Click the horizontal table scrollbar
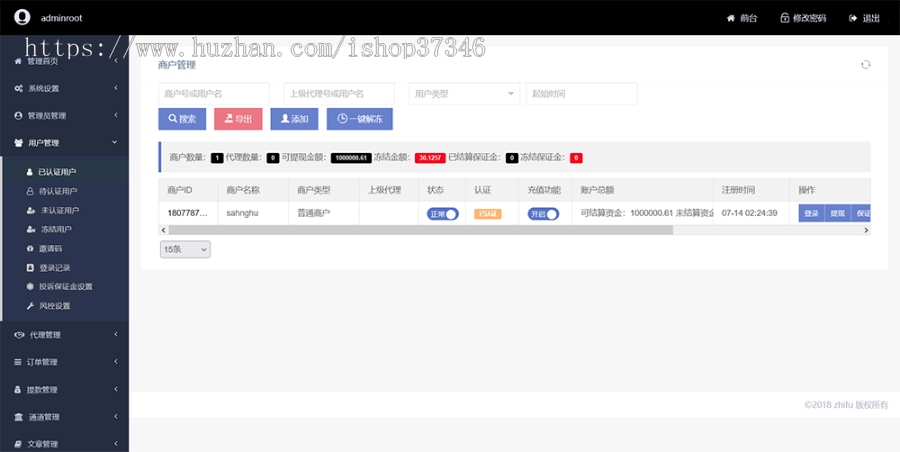Screen dimensions: 900x452 pos(421,230)
